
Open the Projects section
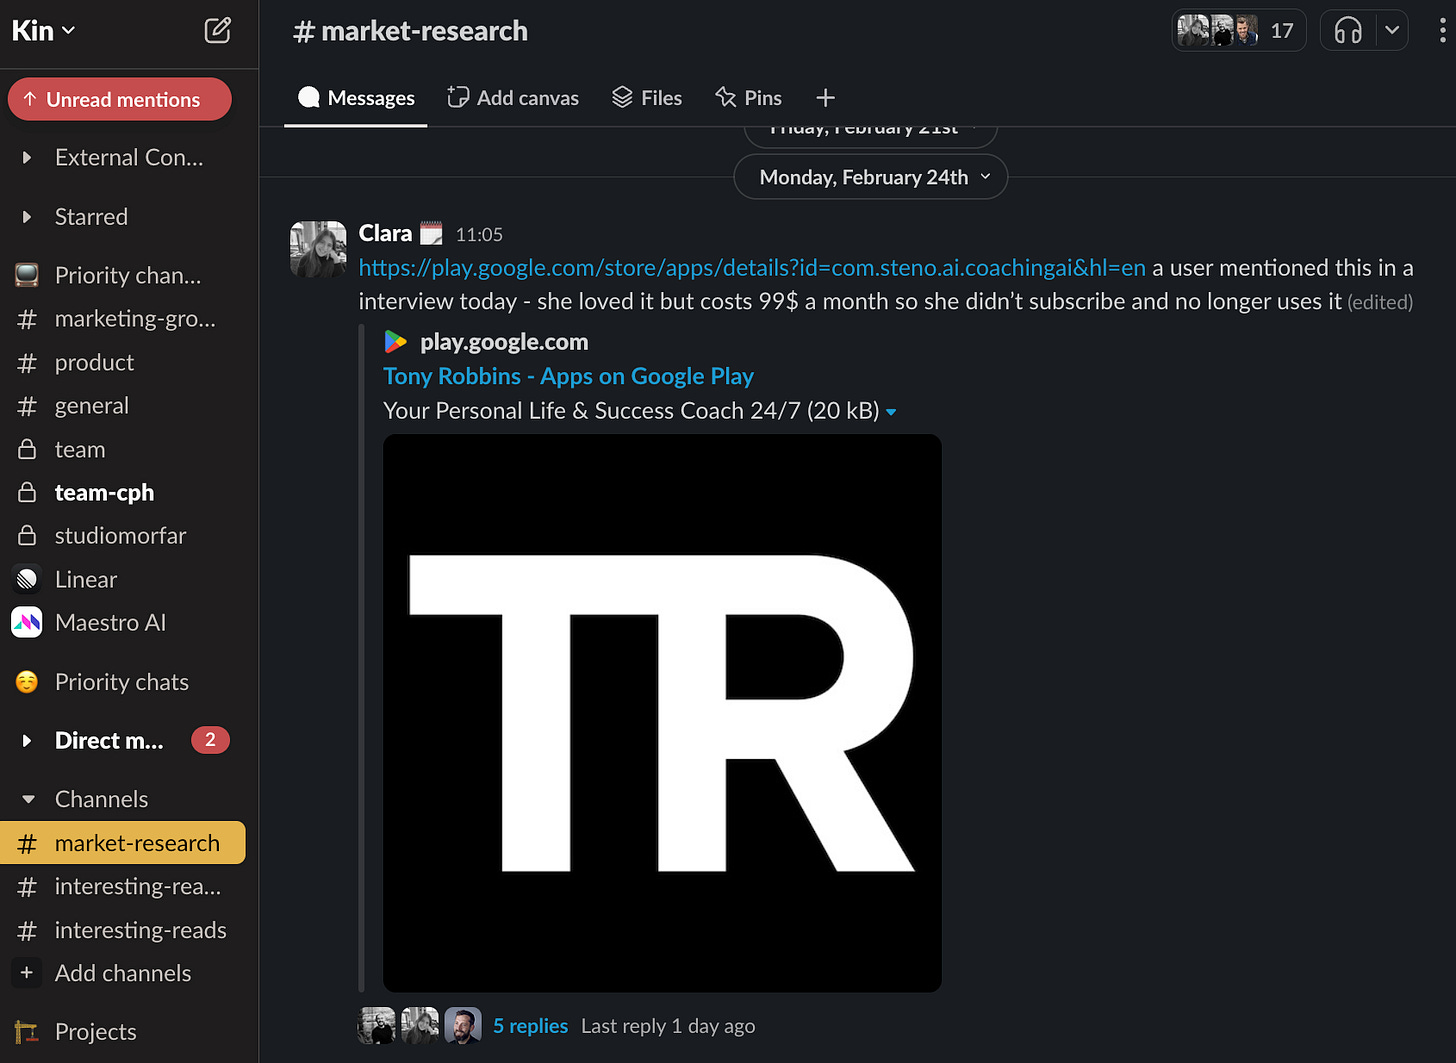95,1032
